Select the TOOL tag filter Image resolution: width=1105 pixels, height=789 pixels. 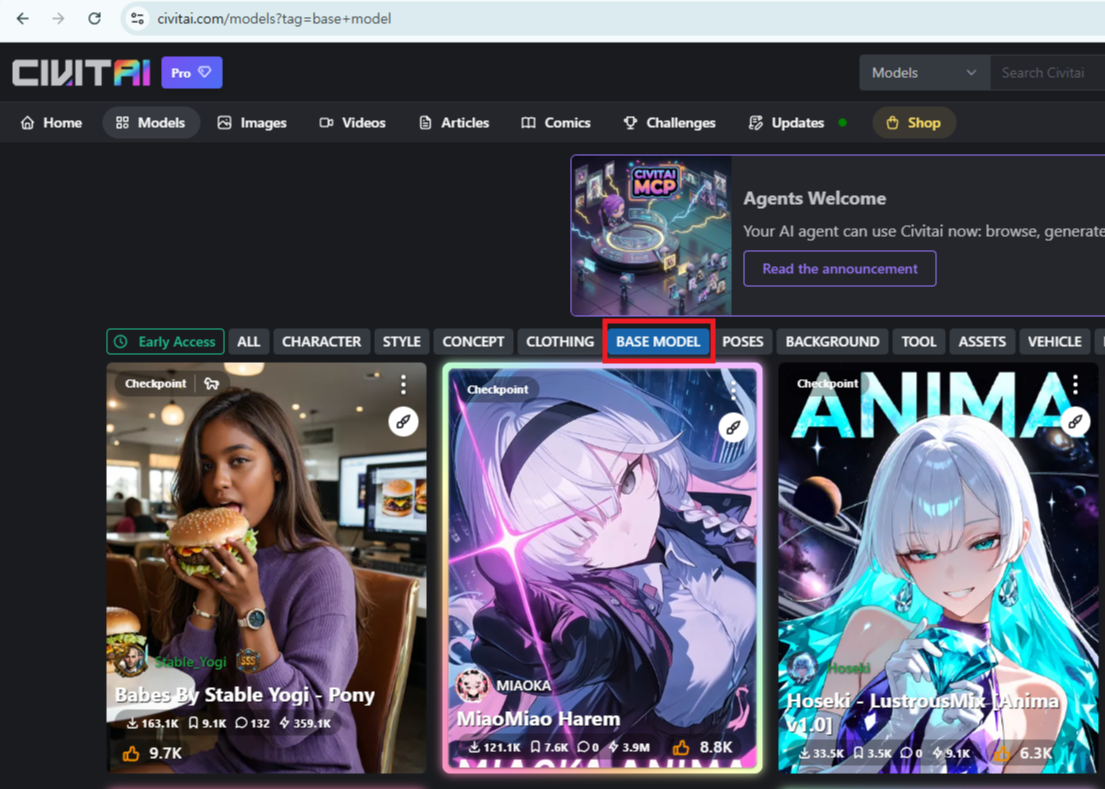pyautogui.click(x=918, y=342)
